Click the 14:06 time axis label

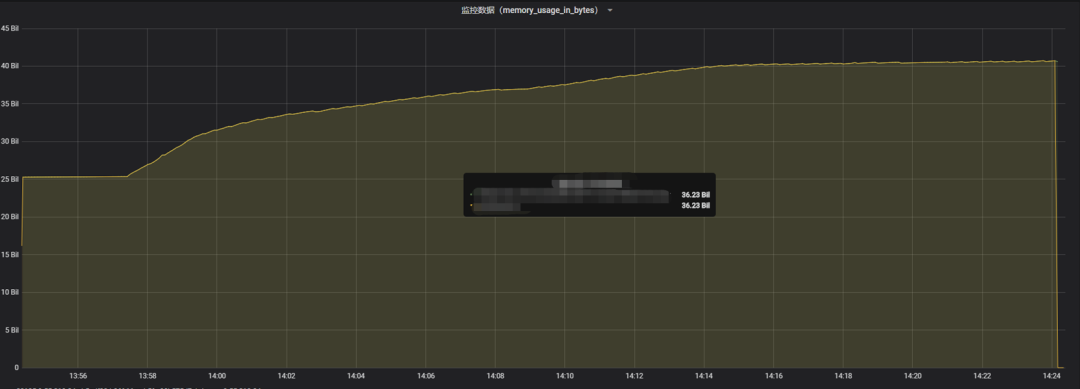coord(426,376)
